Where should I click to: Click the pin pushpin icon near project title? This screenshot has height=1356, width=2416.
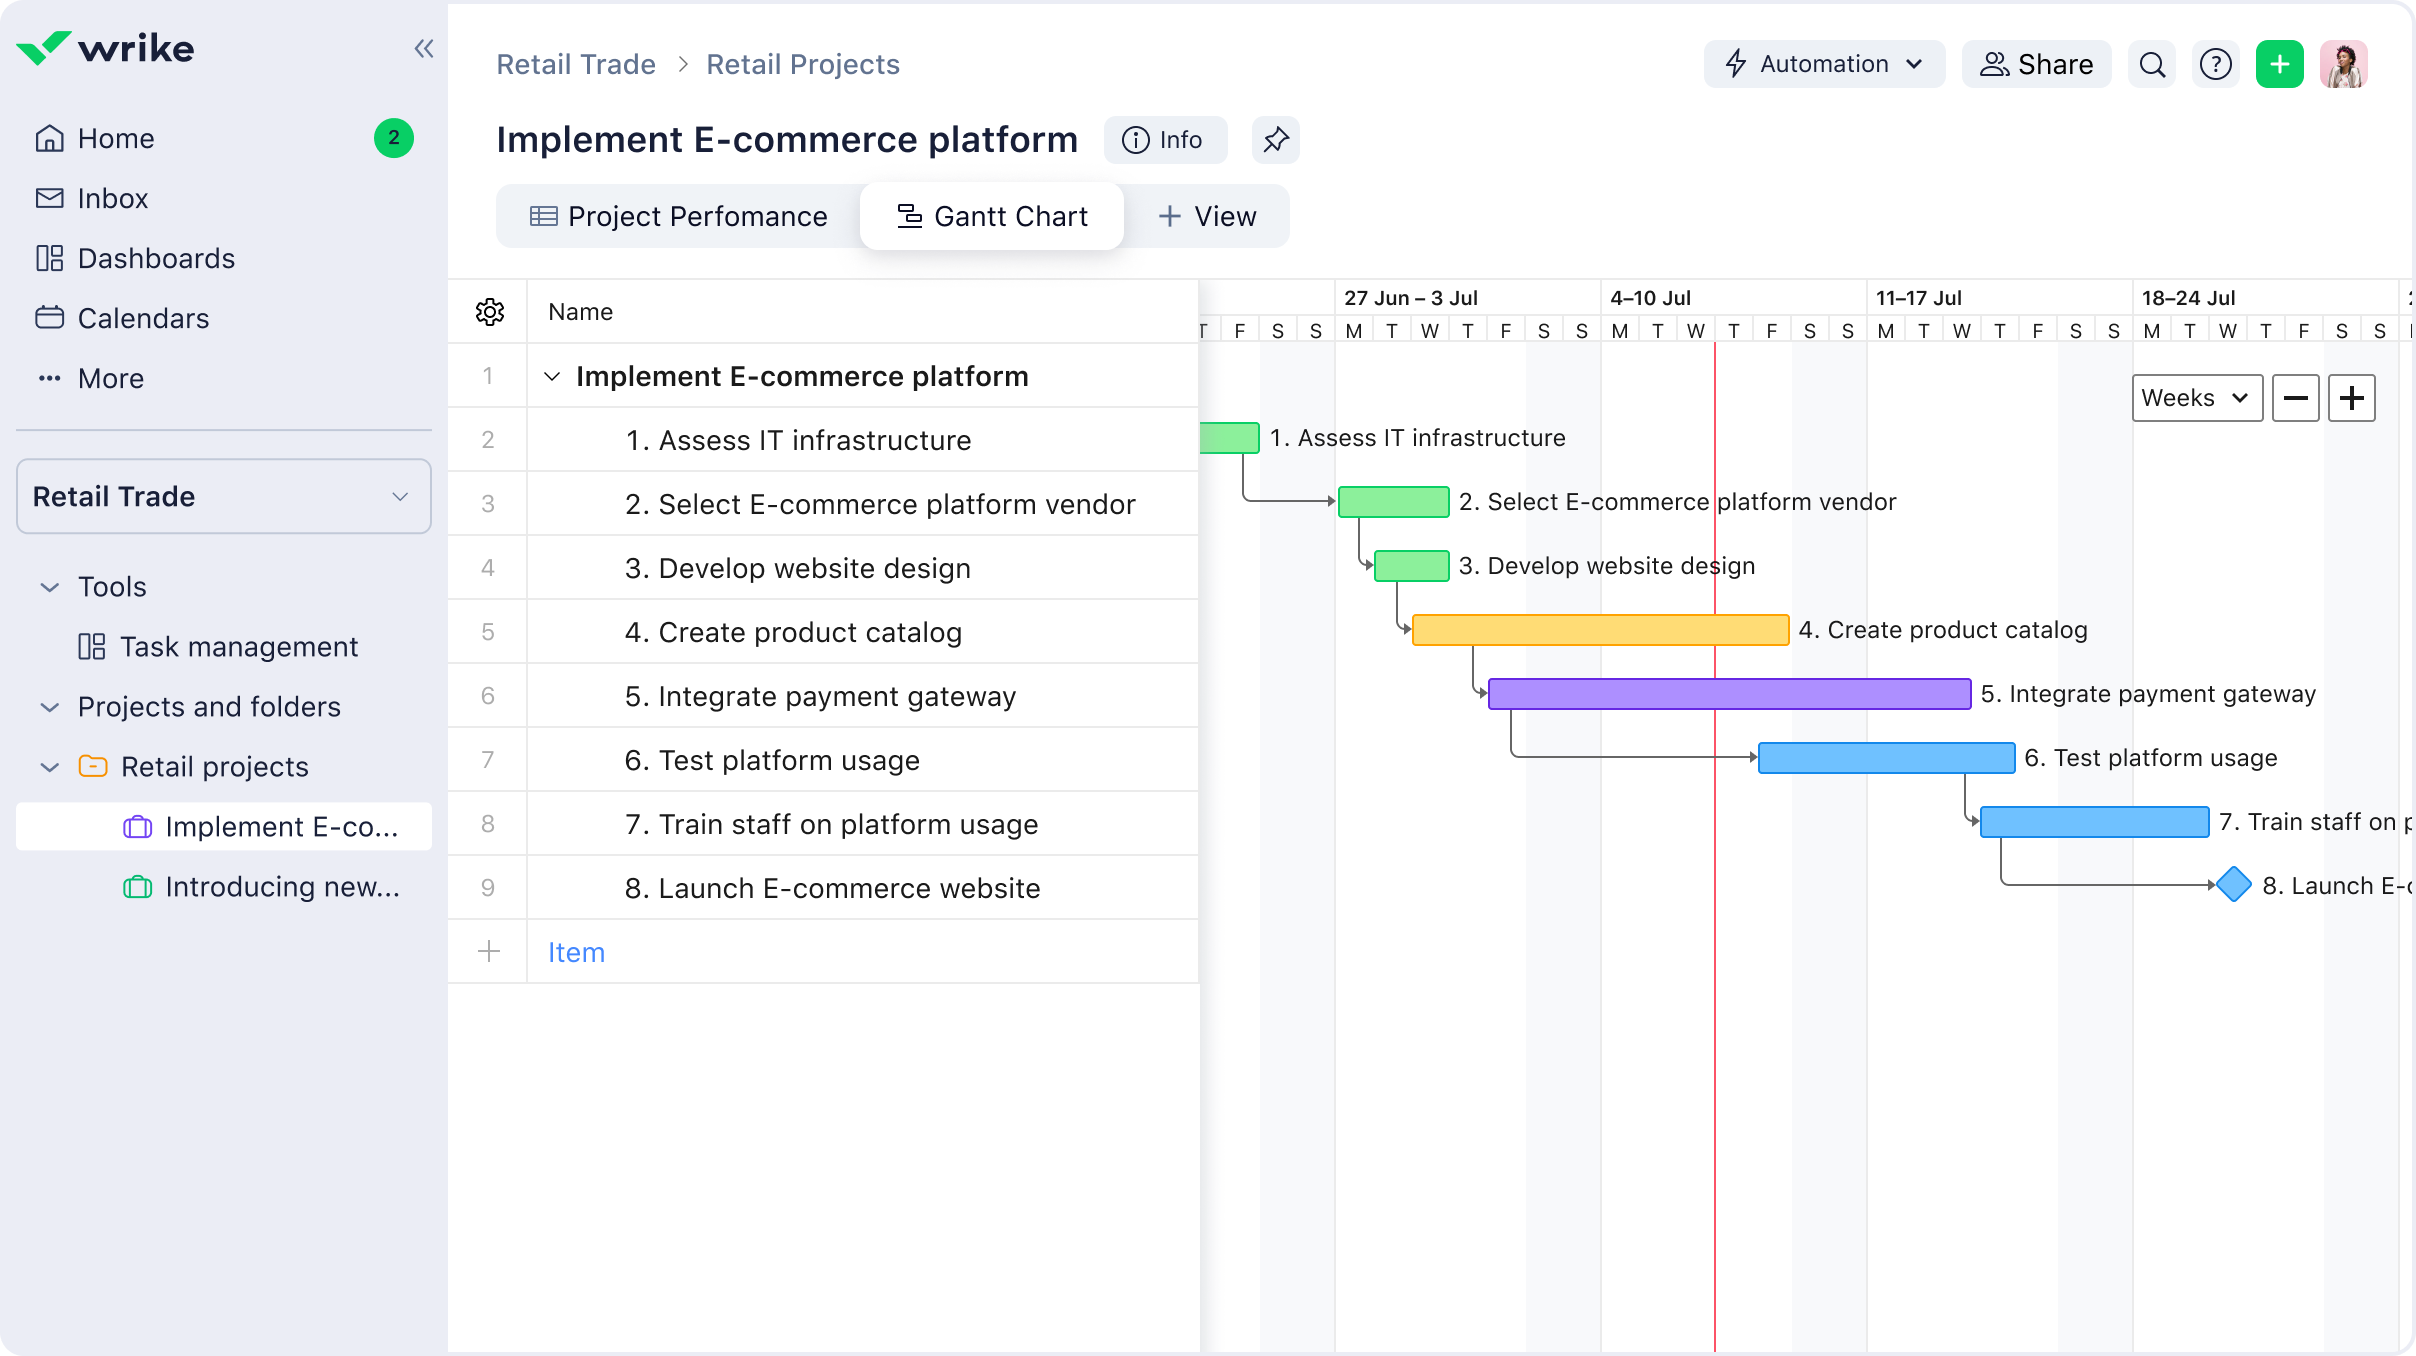tap(1276, 139)
